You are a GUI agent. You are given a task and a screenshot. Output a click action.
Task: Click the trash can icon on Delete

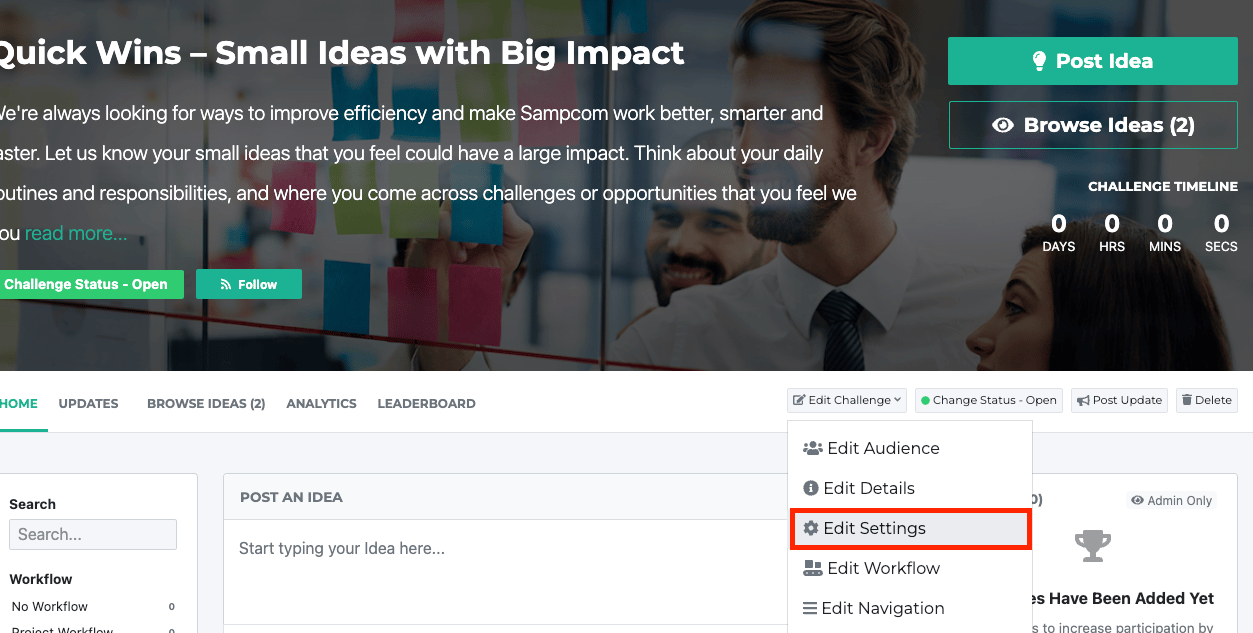pos(1187,400)
